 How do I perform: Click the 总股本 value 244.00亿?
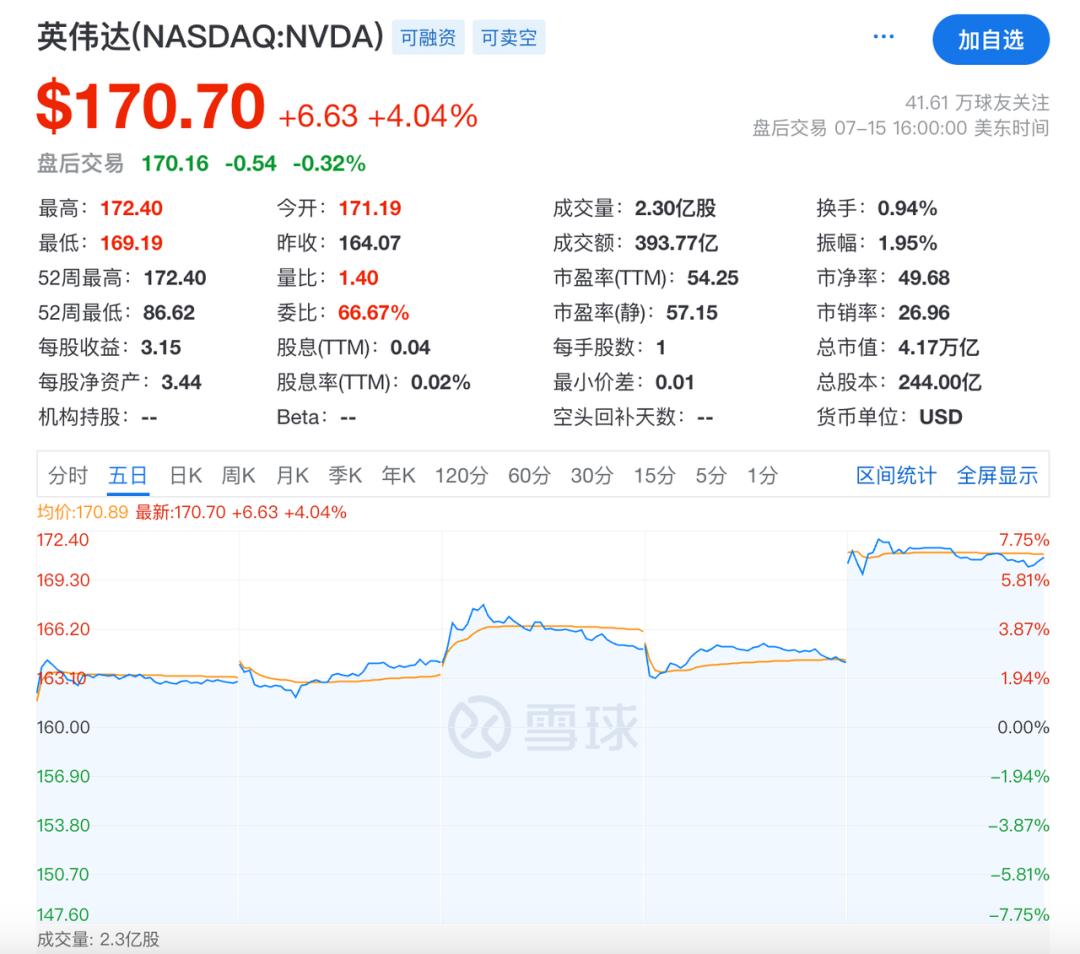[x=940, y=382]
